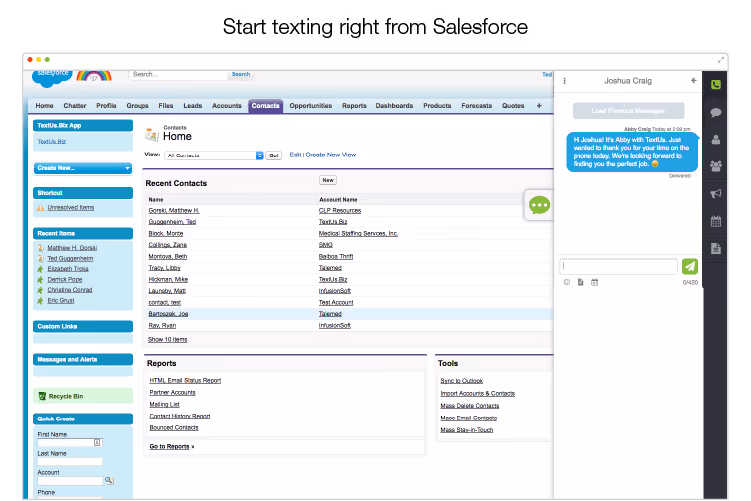This screenshot has height=501, width=751.
Task: Switch to the Home tab
Action: (44, 105)
